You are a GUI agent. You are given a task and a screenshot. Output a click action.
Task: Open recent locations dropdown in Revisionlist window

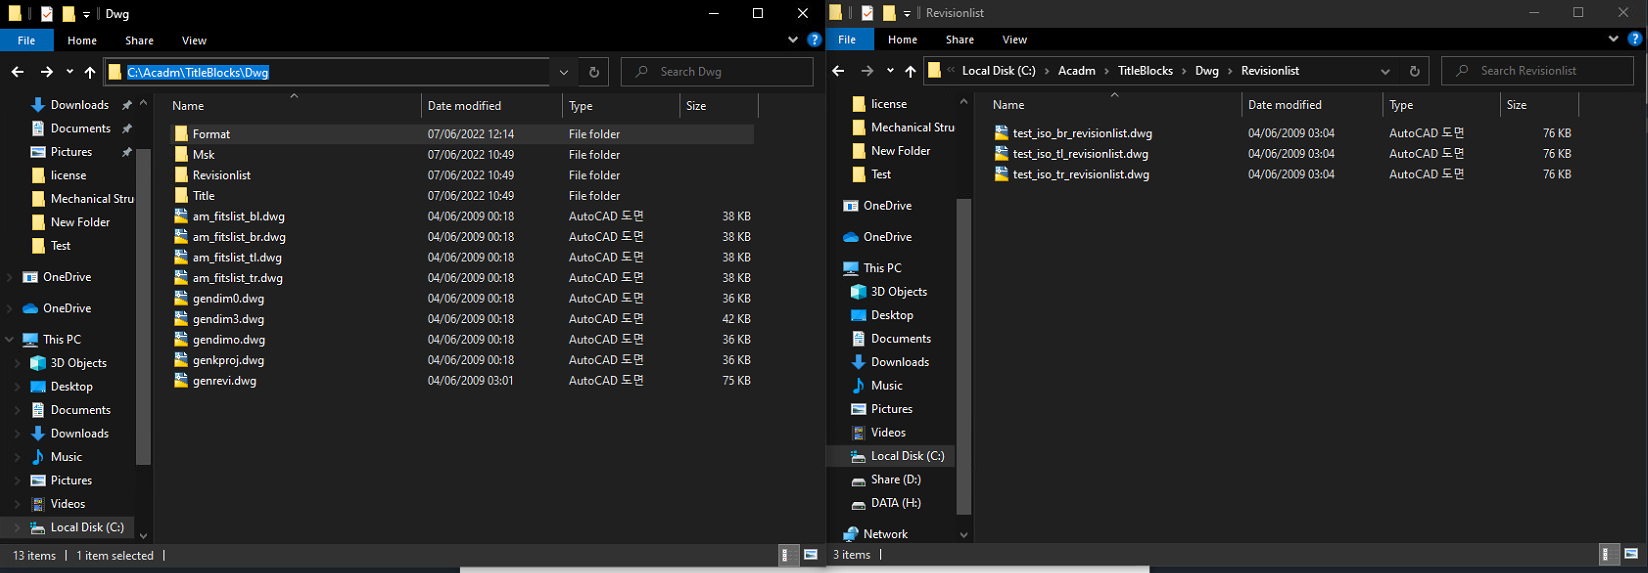tap(890, 71)
